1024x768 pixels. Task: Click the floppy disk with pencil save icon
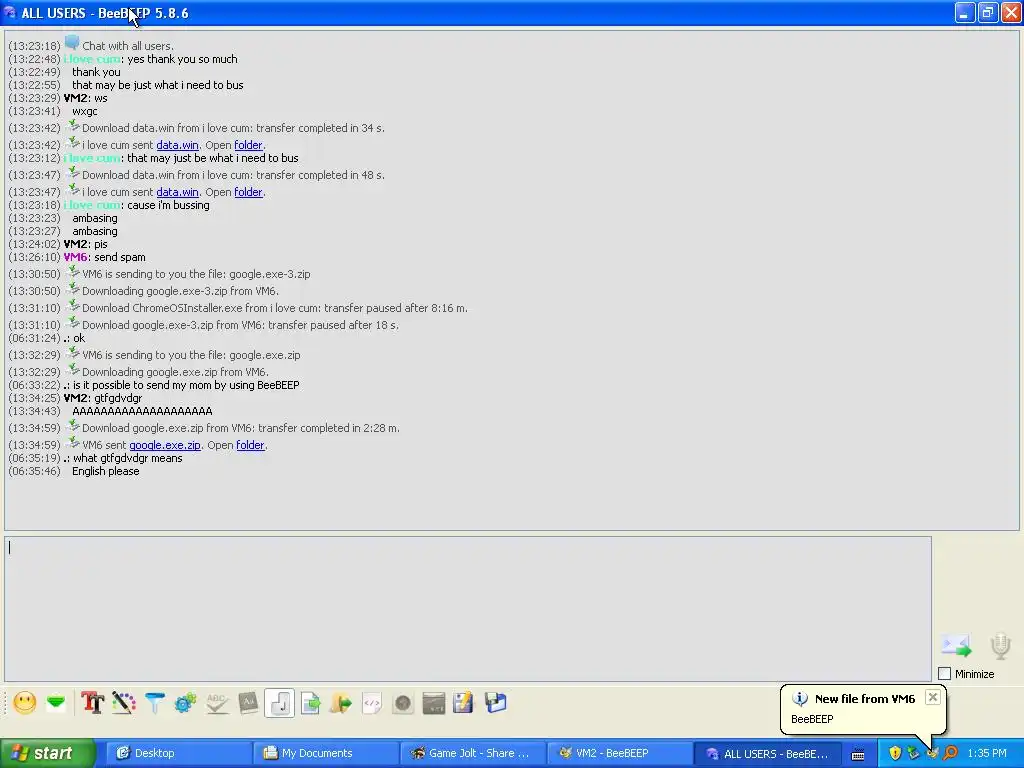click(463, 703)
